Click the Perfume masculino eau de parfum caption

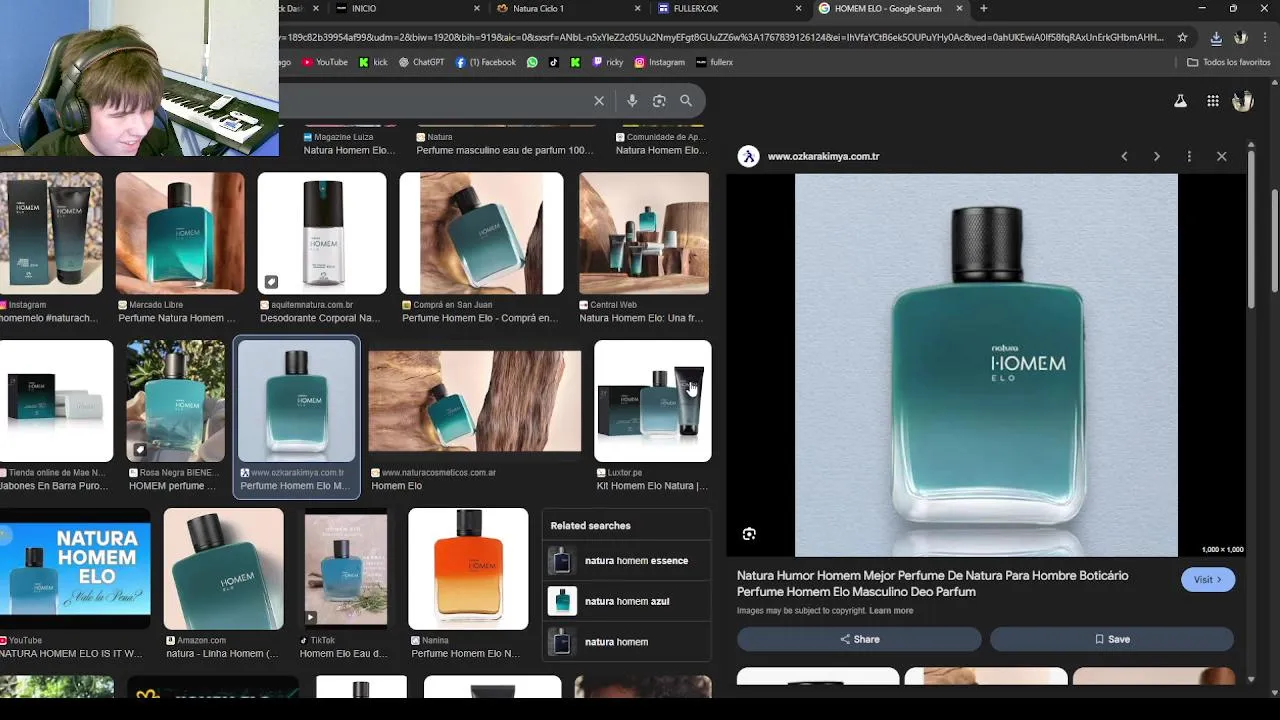[x=505, y=150]
